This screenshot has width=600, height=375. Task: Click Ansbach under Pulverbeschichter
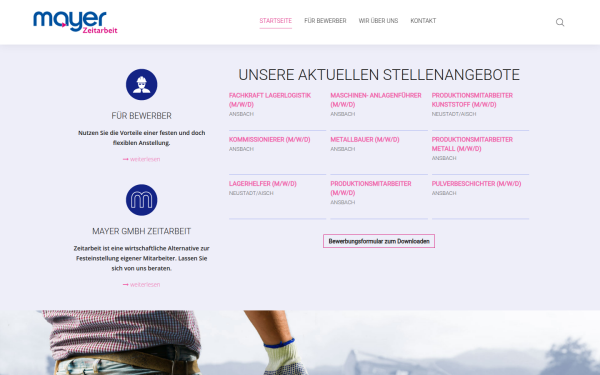(x=444, y=193)
